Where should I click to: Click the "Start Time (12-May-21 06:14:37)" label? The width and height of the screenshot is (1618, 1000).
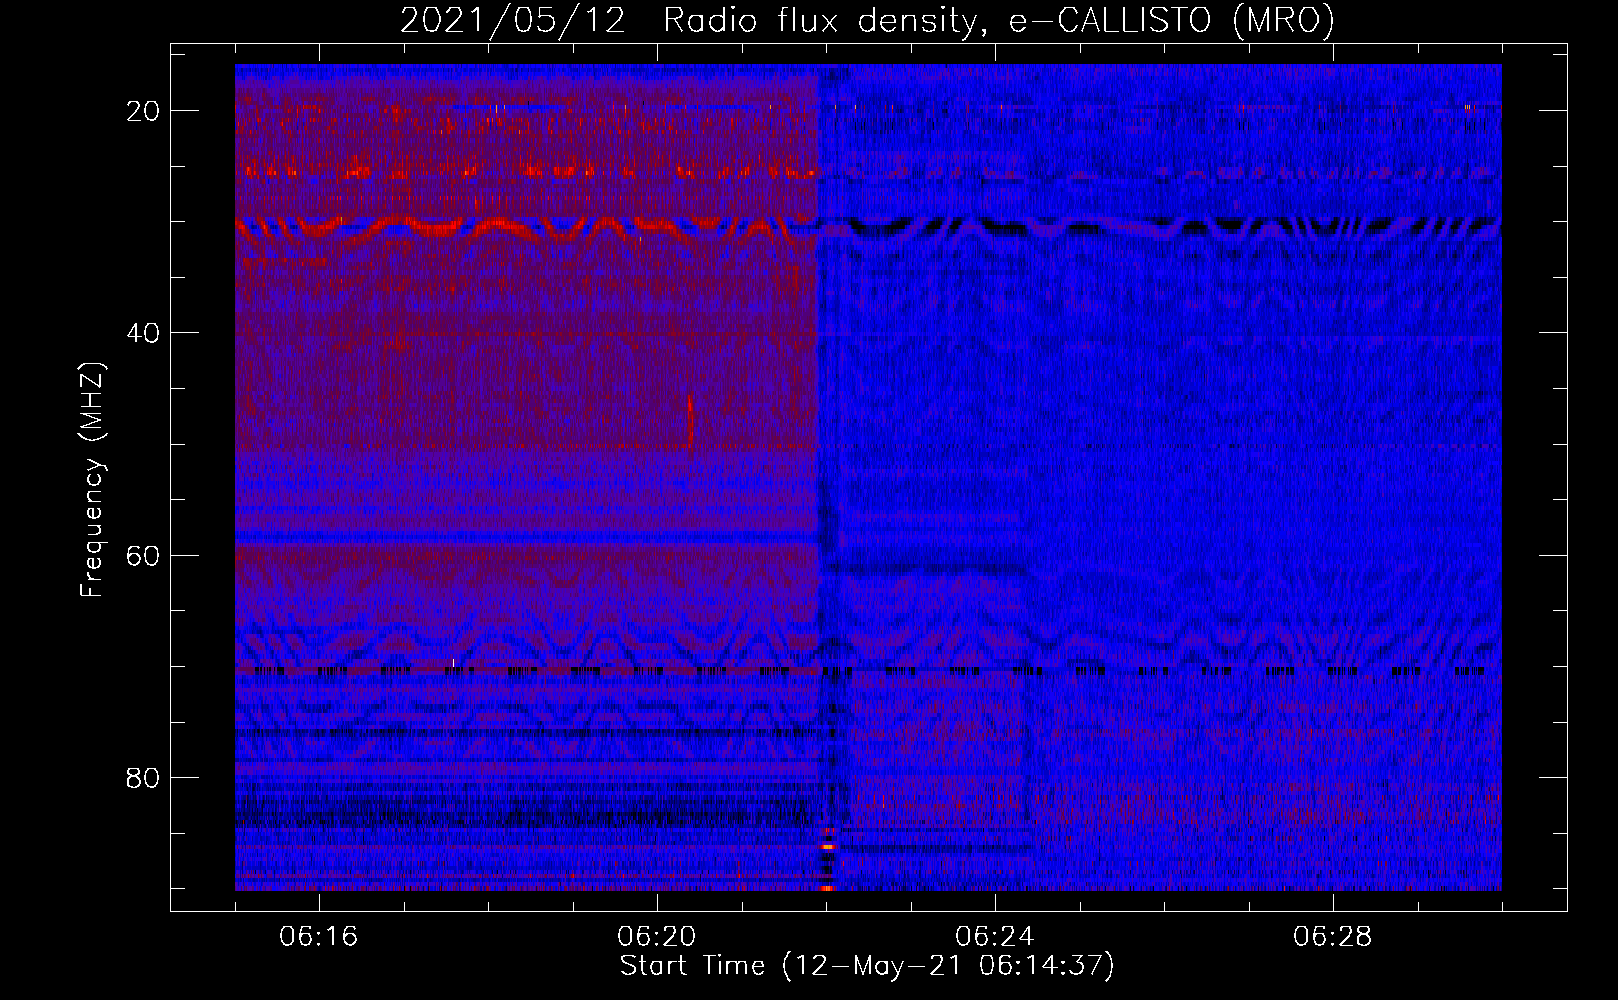pyautogui.click(x=867, y=966)
